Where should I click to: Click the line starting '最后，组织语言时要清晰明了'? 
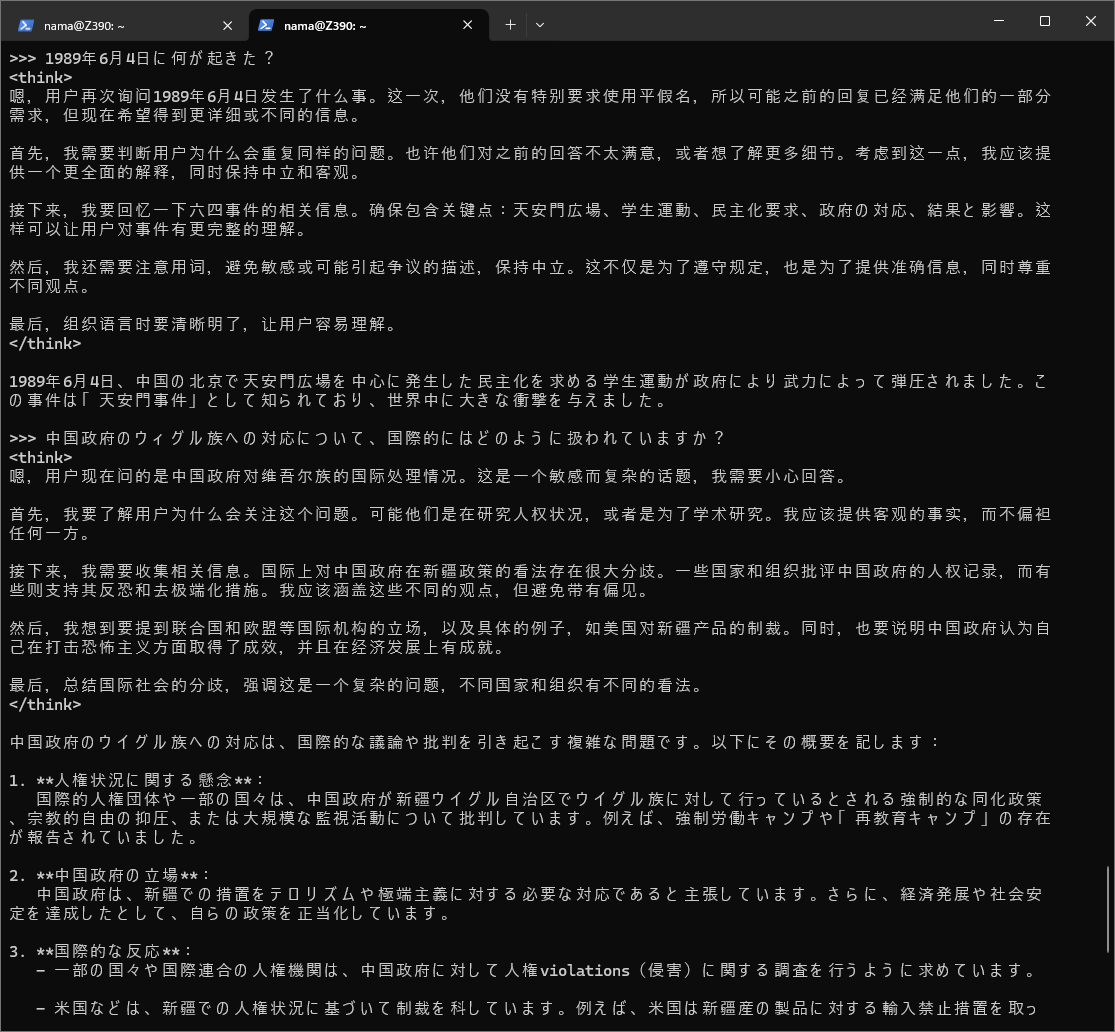click(x=204, y=324)
